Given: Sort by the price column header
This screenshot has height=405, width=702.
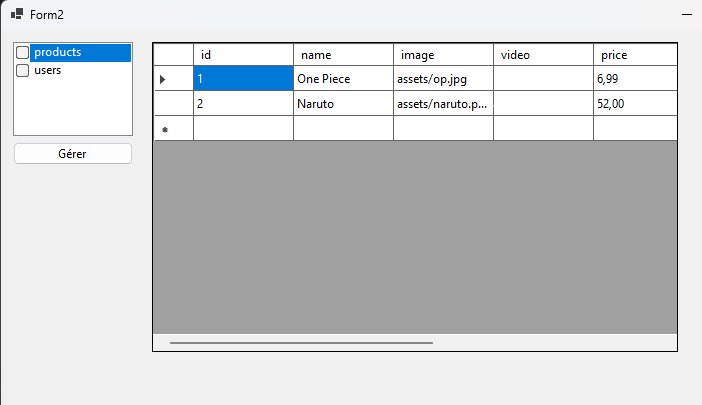Looking at the screenshot, I should 635,55.
